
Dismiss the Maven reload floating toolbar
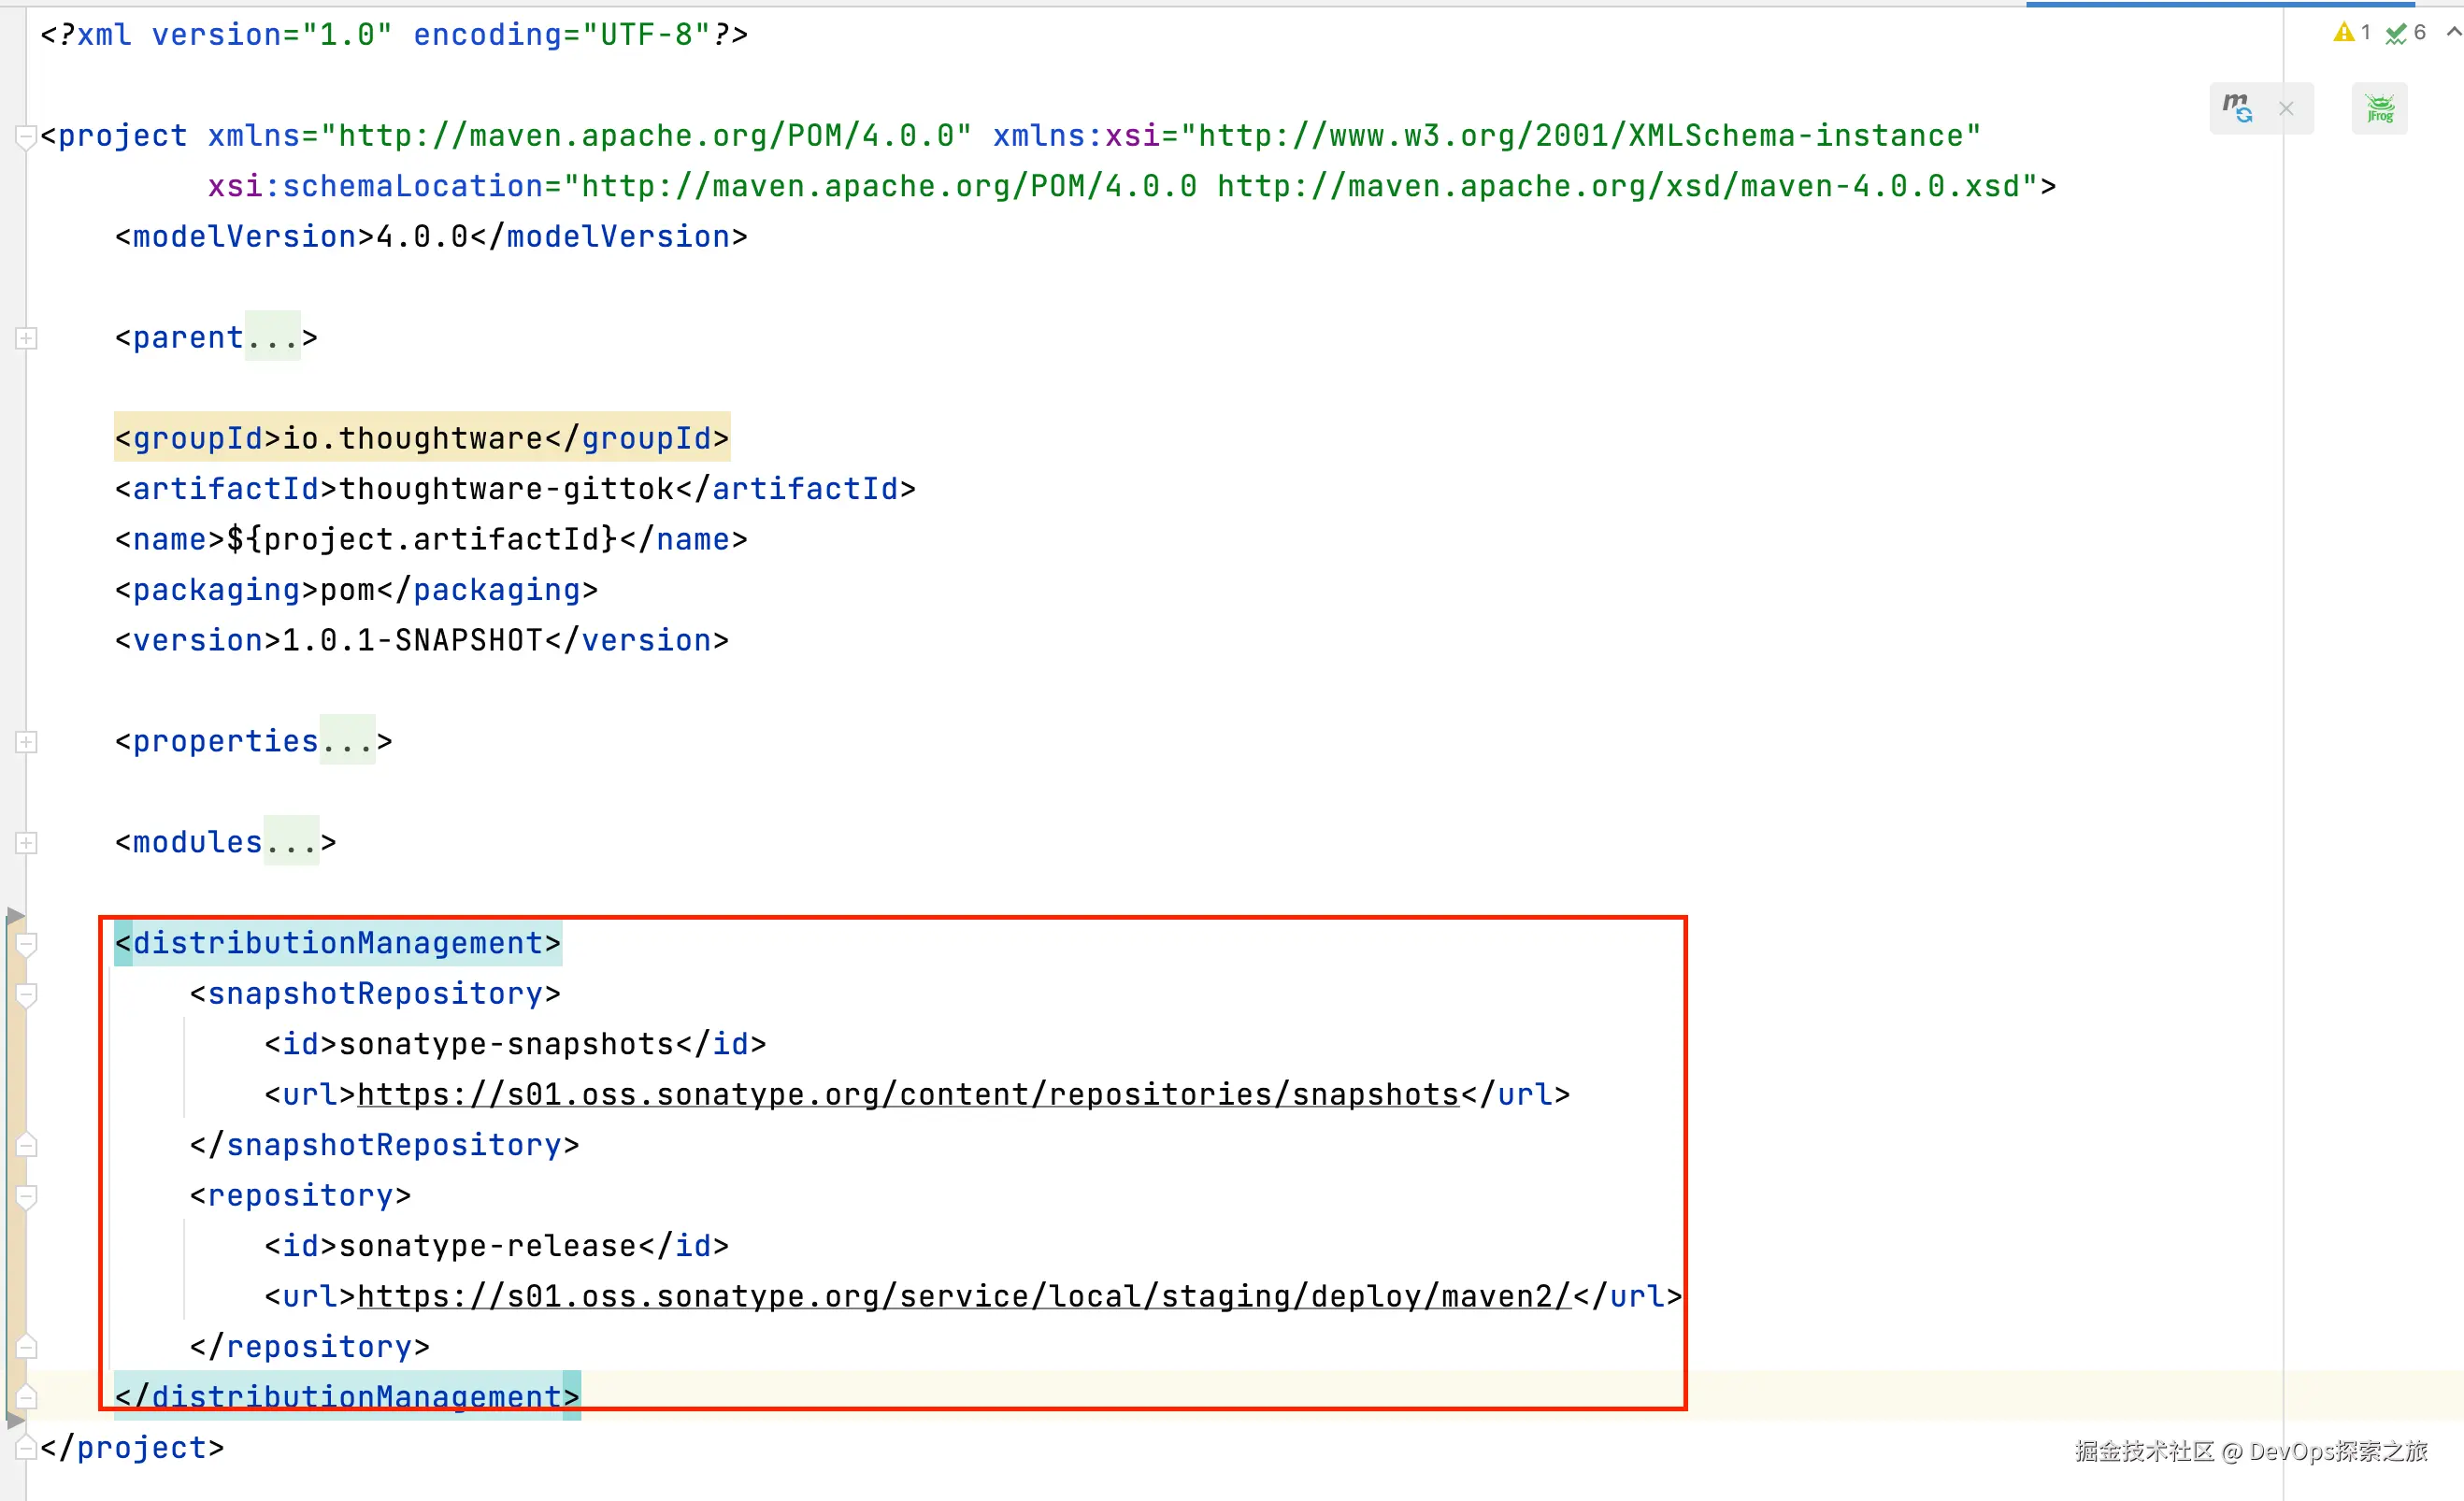point(2286,109)
